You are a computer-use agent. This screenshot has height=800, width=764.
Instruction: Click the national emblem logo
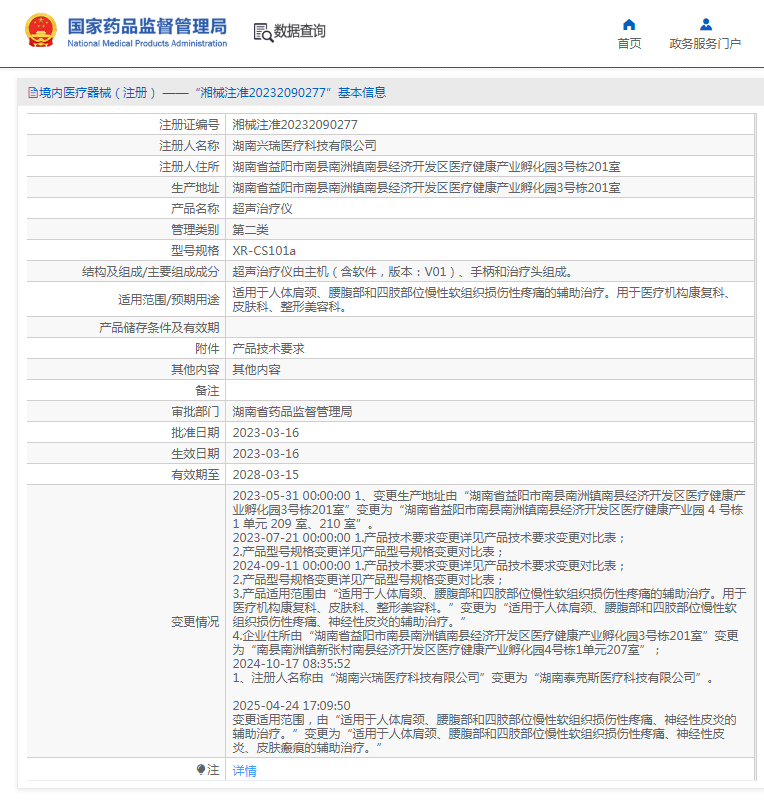41,31
